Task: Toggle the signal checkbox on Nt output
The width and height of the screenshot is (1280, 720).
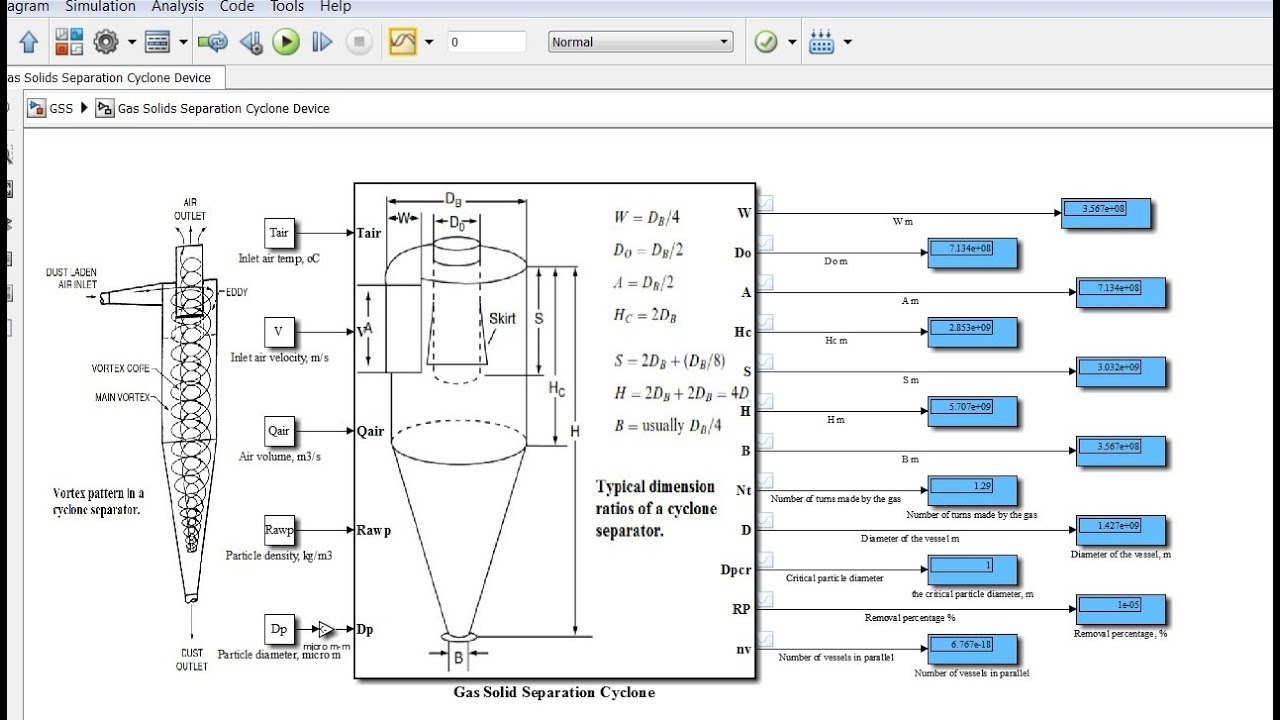Action: [x=766, y=481]
